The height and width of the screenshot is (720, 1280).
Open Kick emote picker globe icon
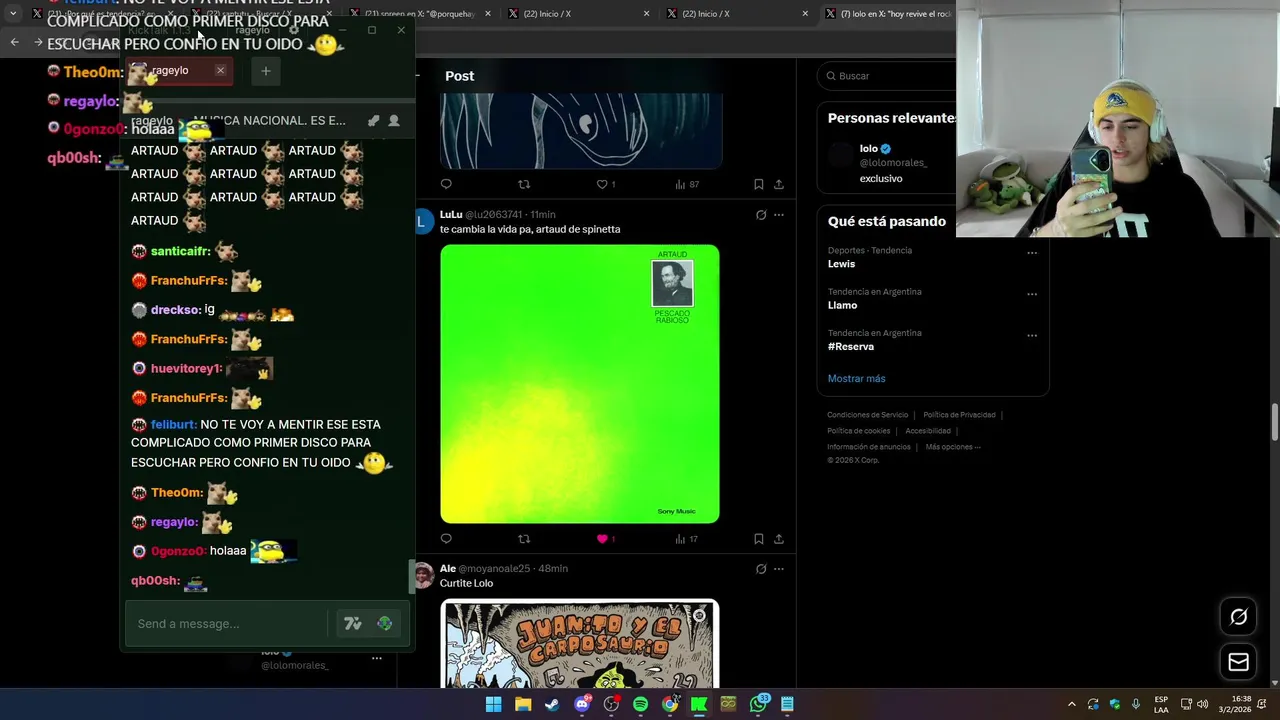click(x=384, y=624)
